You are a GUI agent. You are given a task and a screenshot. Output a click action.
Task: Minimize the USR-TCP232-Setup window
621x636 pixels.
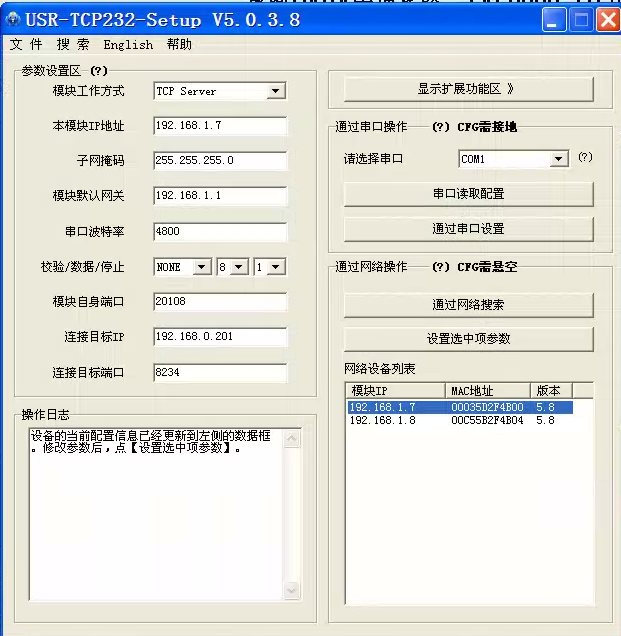[x=554, y=19]
